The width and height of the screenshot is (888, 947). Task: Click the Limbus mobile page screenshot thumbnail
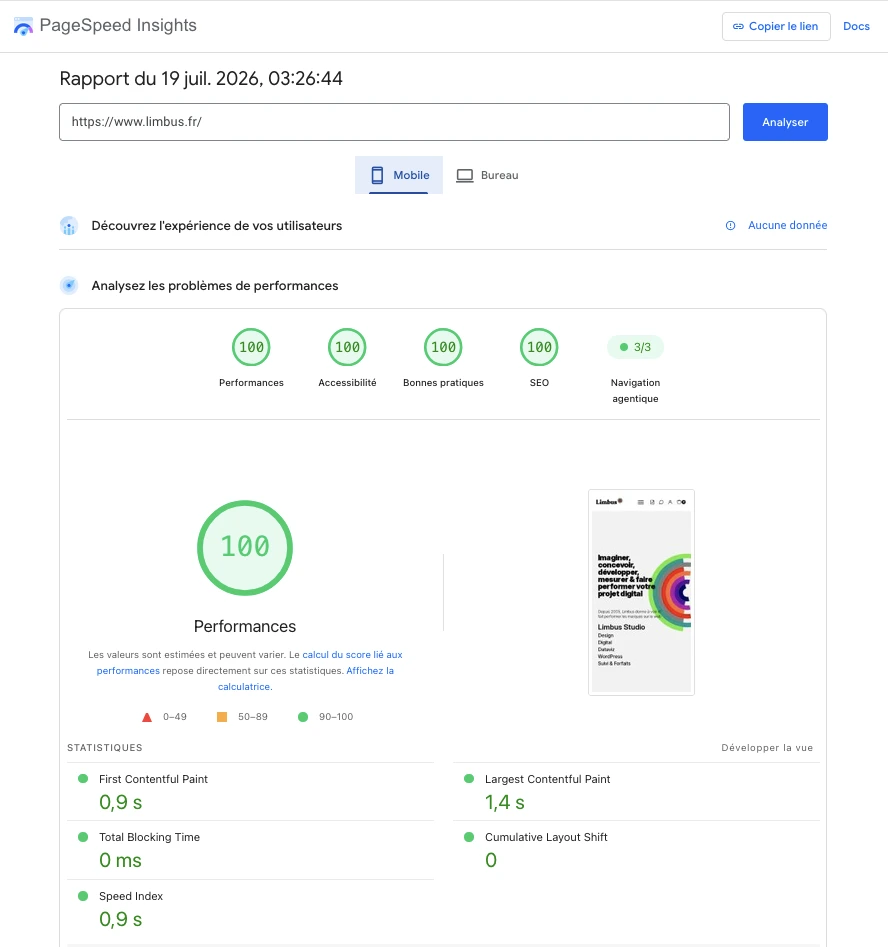pyautogui.click(x=641, y=592)
